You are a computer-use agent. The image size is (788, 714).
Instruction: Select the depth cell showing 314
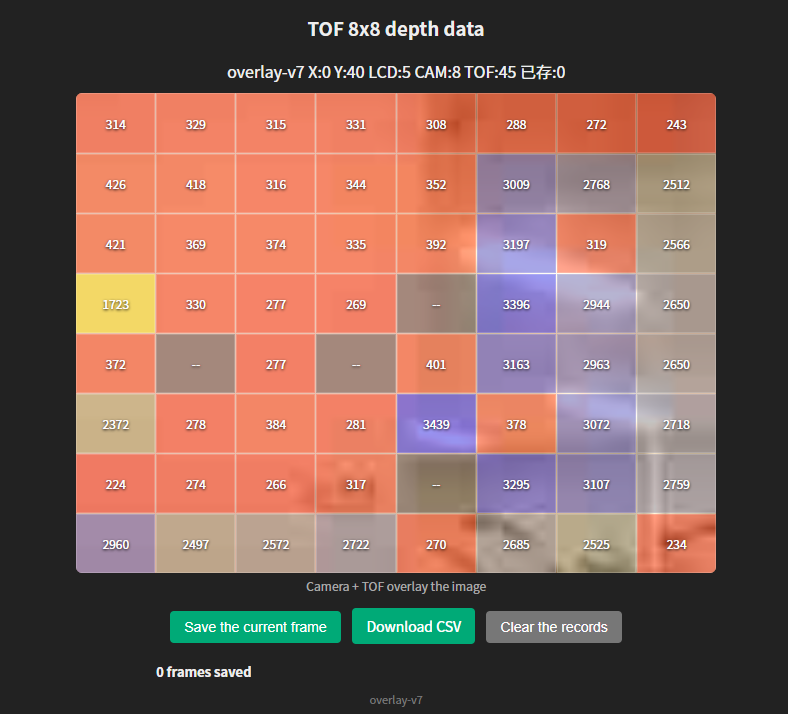click(x=116, y=124)
